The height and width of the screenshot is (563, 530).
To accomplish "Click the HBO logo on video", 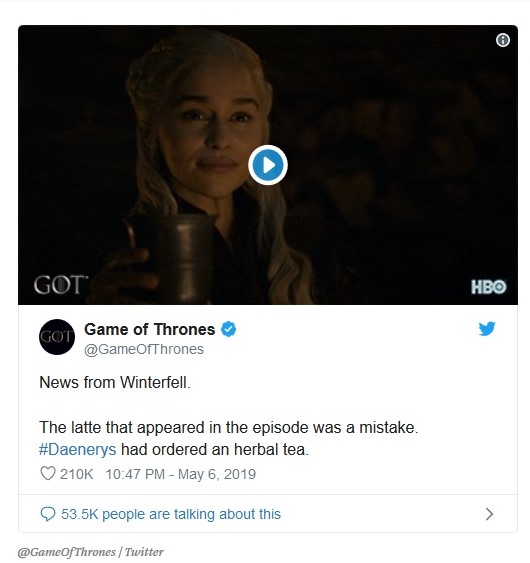I will pyautogui.click(x=489, y=287).
